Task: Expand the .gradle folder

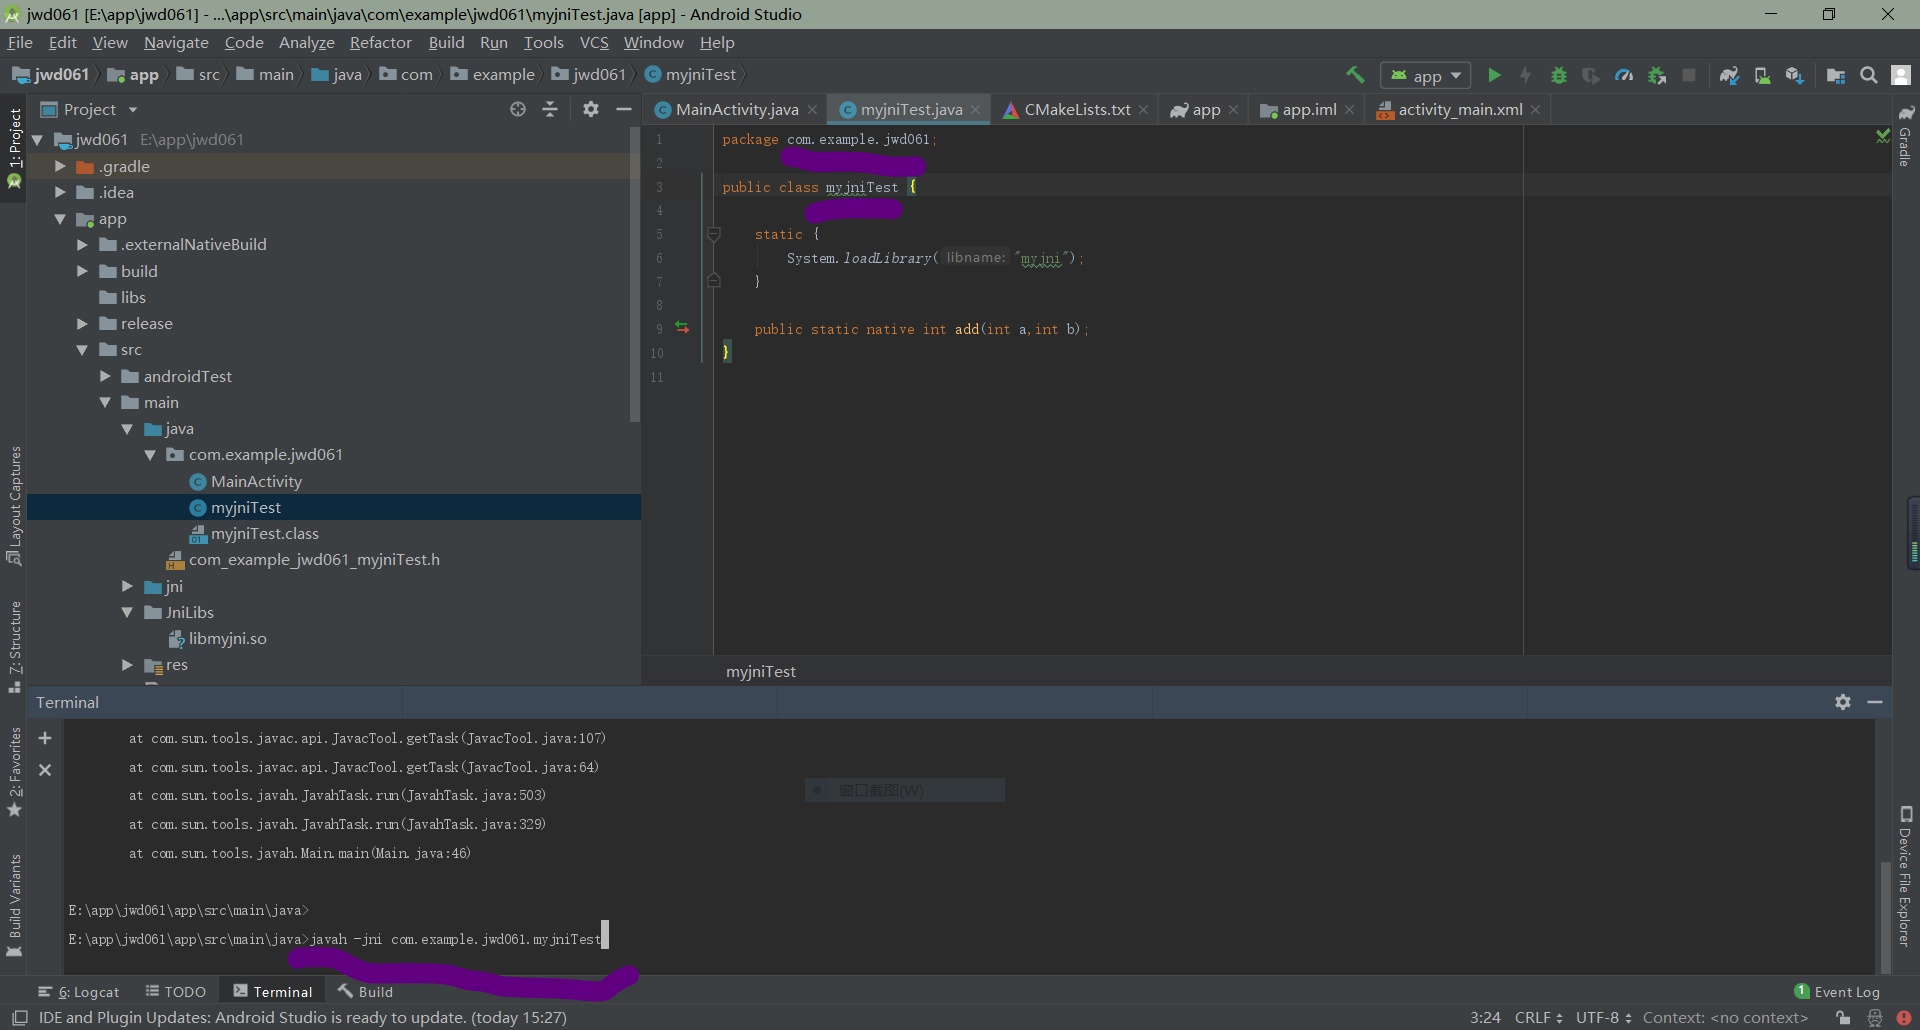Action: coord(60,166)
